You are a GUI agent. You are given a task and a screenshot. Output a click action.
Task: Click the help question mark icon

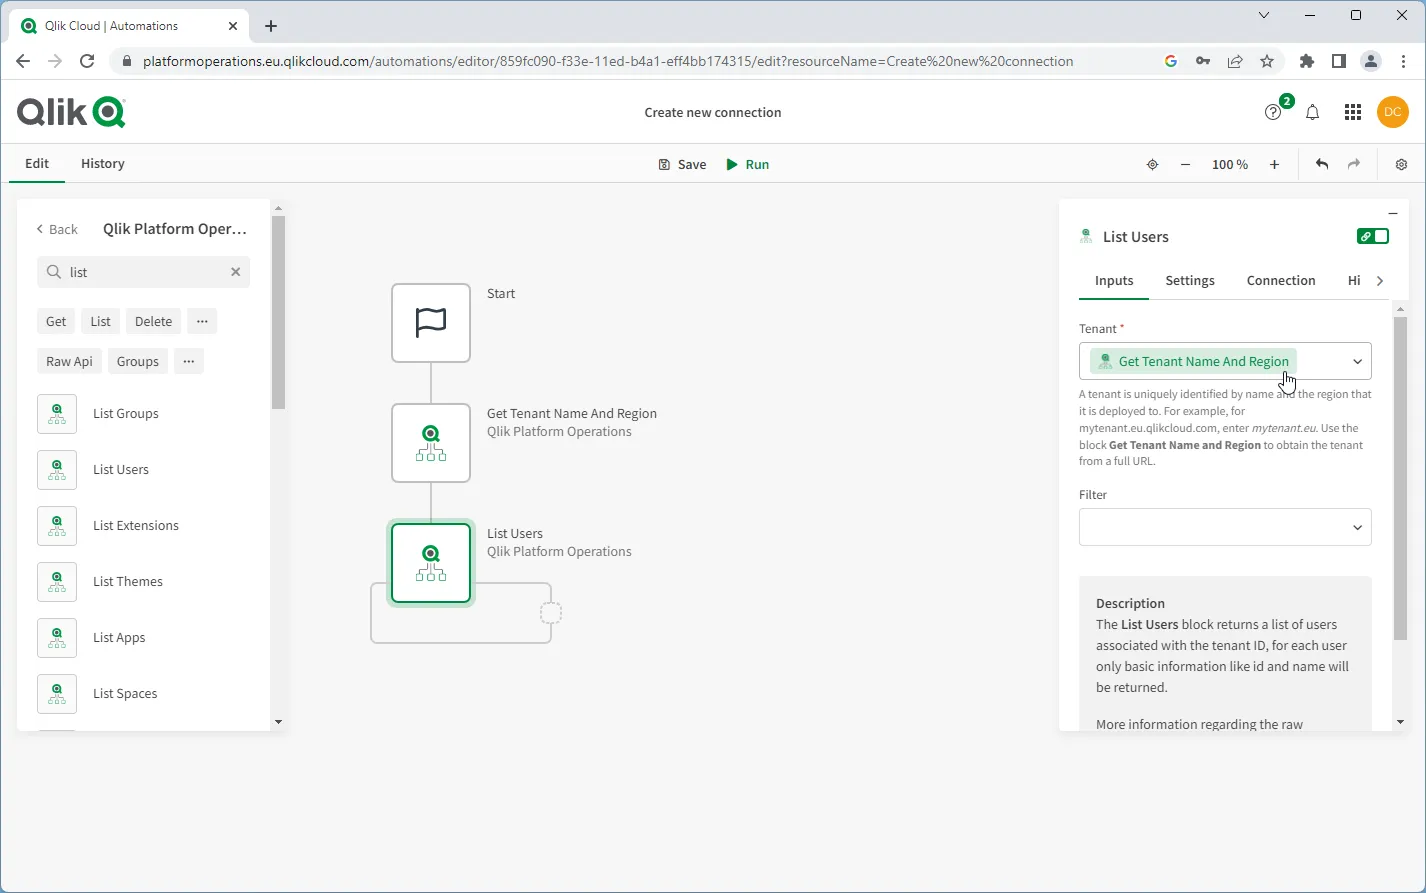(x=1272, y=112)
